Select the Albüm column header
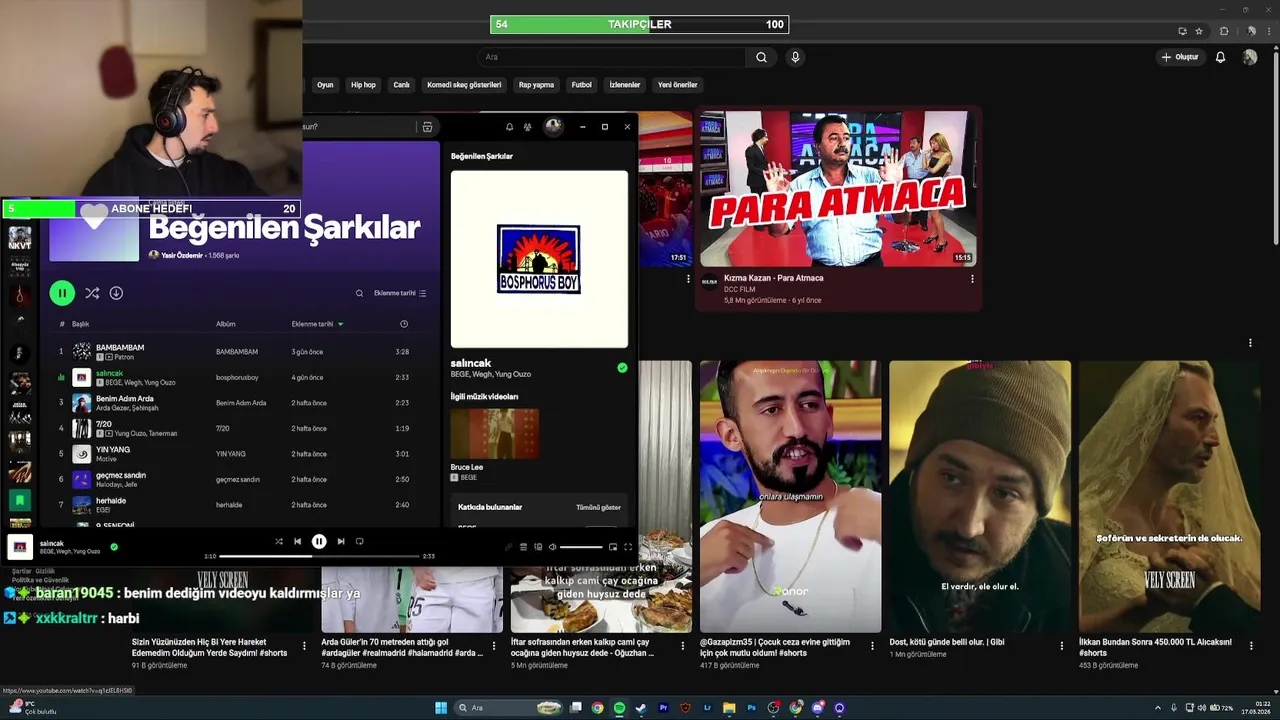 (226, 324)
